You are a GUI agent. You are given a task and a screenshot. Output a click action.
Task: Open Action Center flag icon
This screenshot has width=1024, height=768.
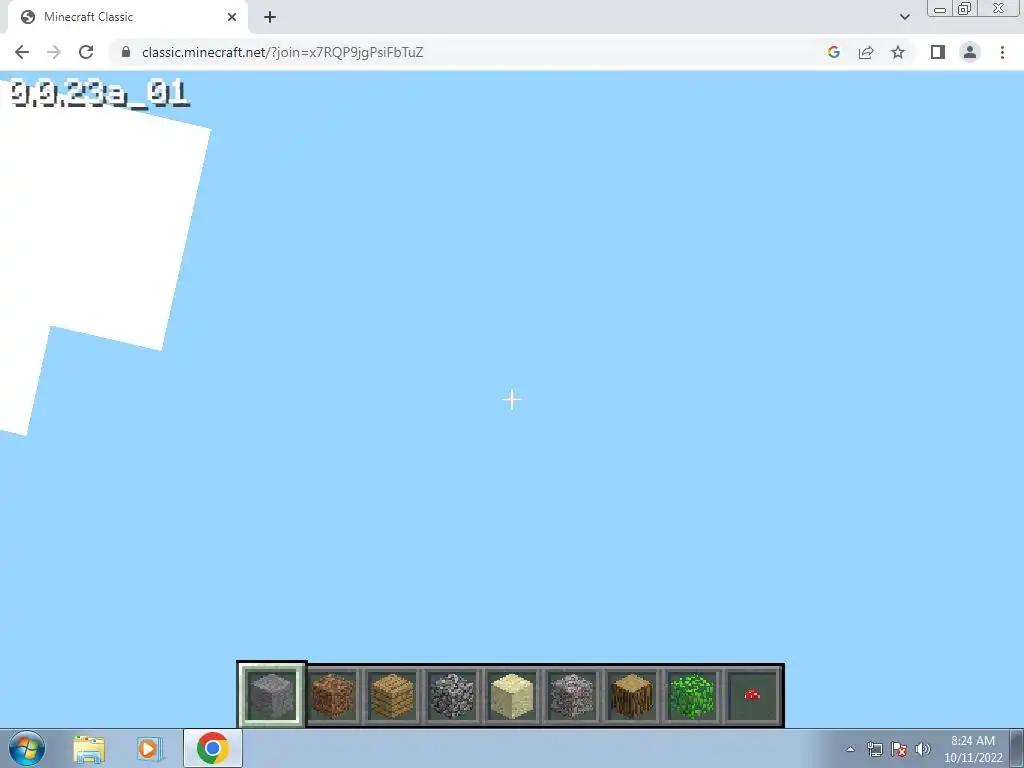click(899, 749)
